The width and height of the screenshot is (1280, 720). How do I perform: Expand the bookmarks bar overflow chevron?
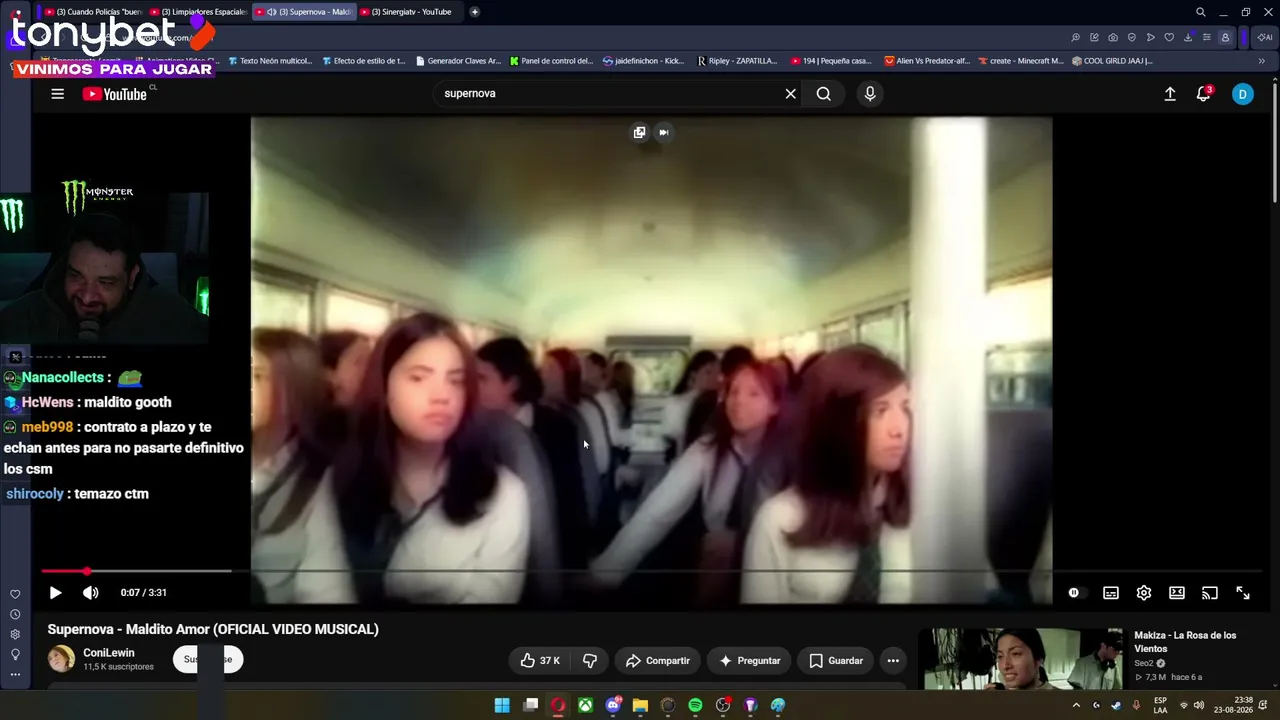(x=1262, y=61)
